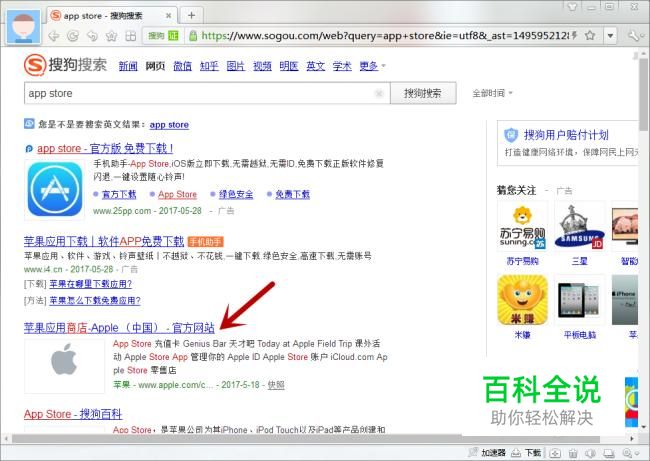Click the undo/restore page arrow icon

(x=92, y=36)
